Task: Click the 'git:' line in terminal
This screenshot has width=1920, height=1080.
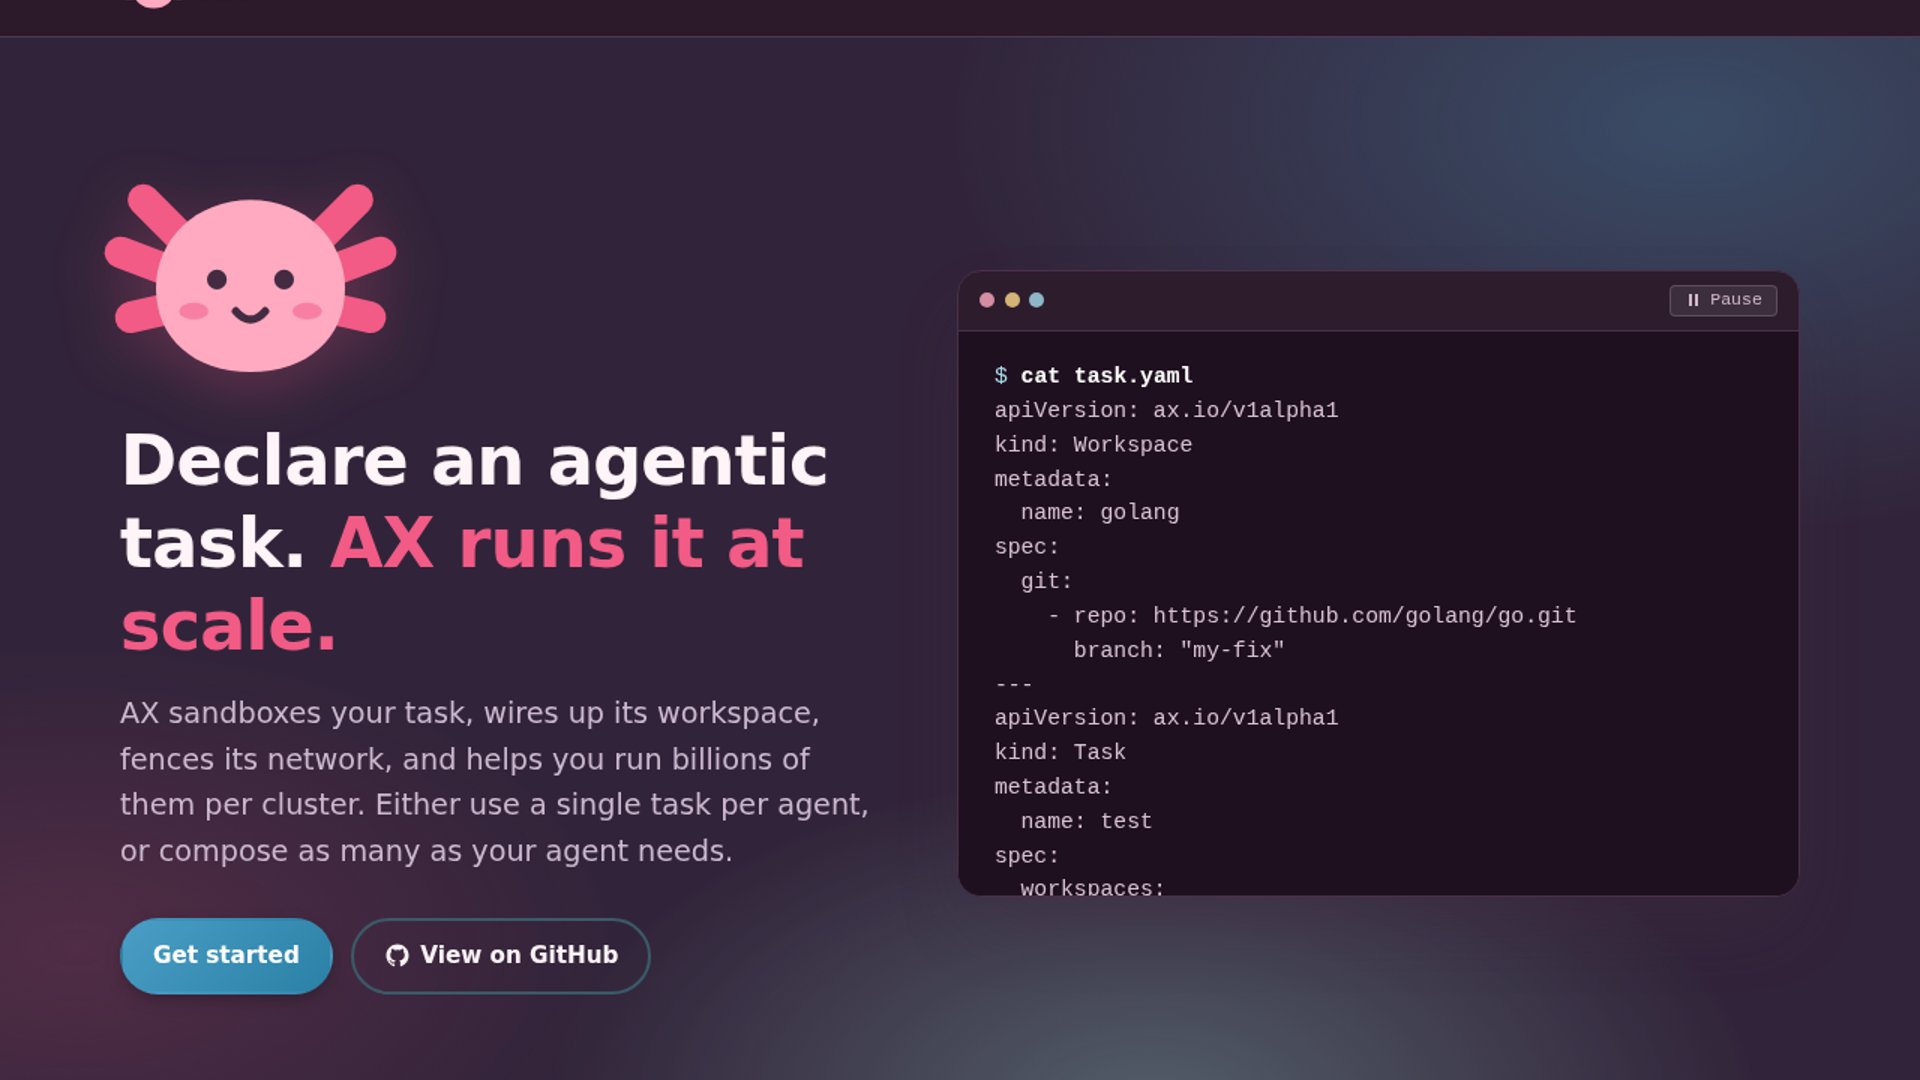Action: (x=1046, y=581)
